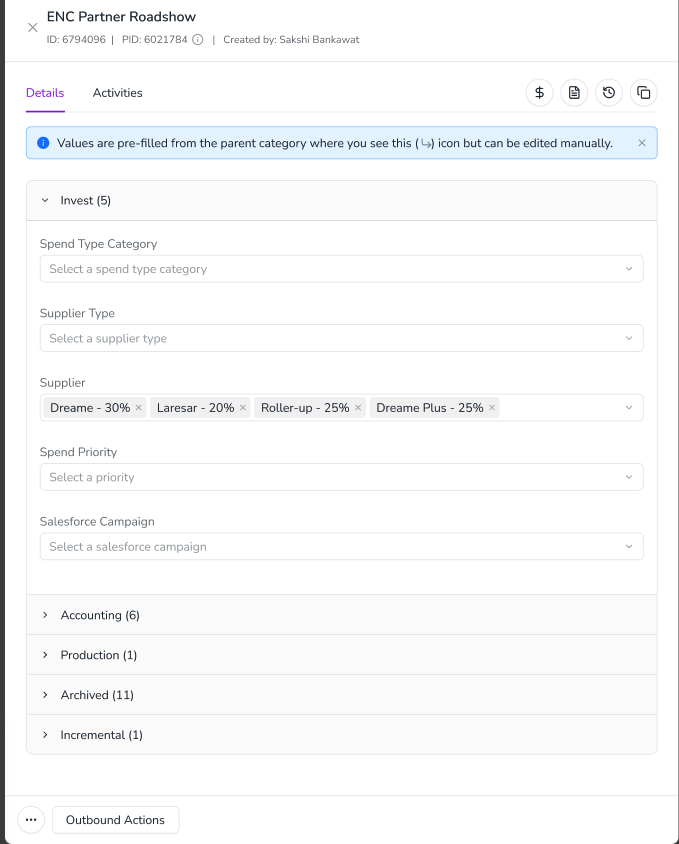Remove the Roller-up - 25% supplier tag
Viewport: 679px width, 844px height.
coord(358,407)
